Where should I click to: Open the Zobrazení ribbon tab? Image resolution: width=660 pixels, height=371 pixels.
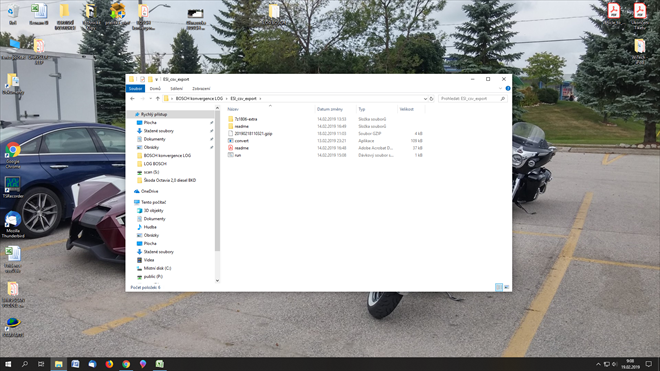(x=201, y=88)
